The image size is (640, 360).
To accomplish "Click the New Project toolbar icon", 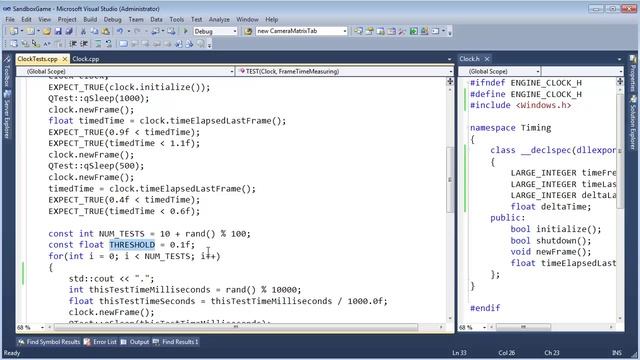I will [13, 31].
